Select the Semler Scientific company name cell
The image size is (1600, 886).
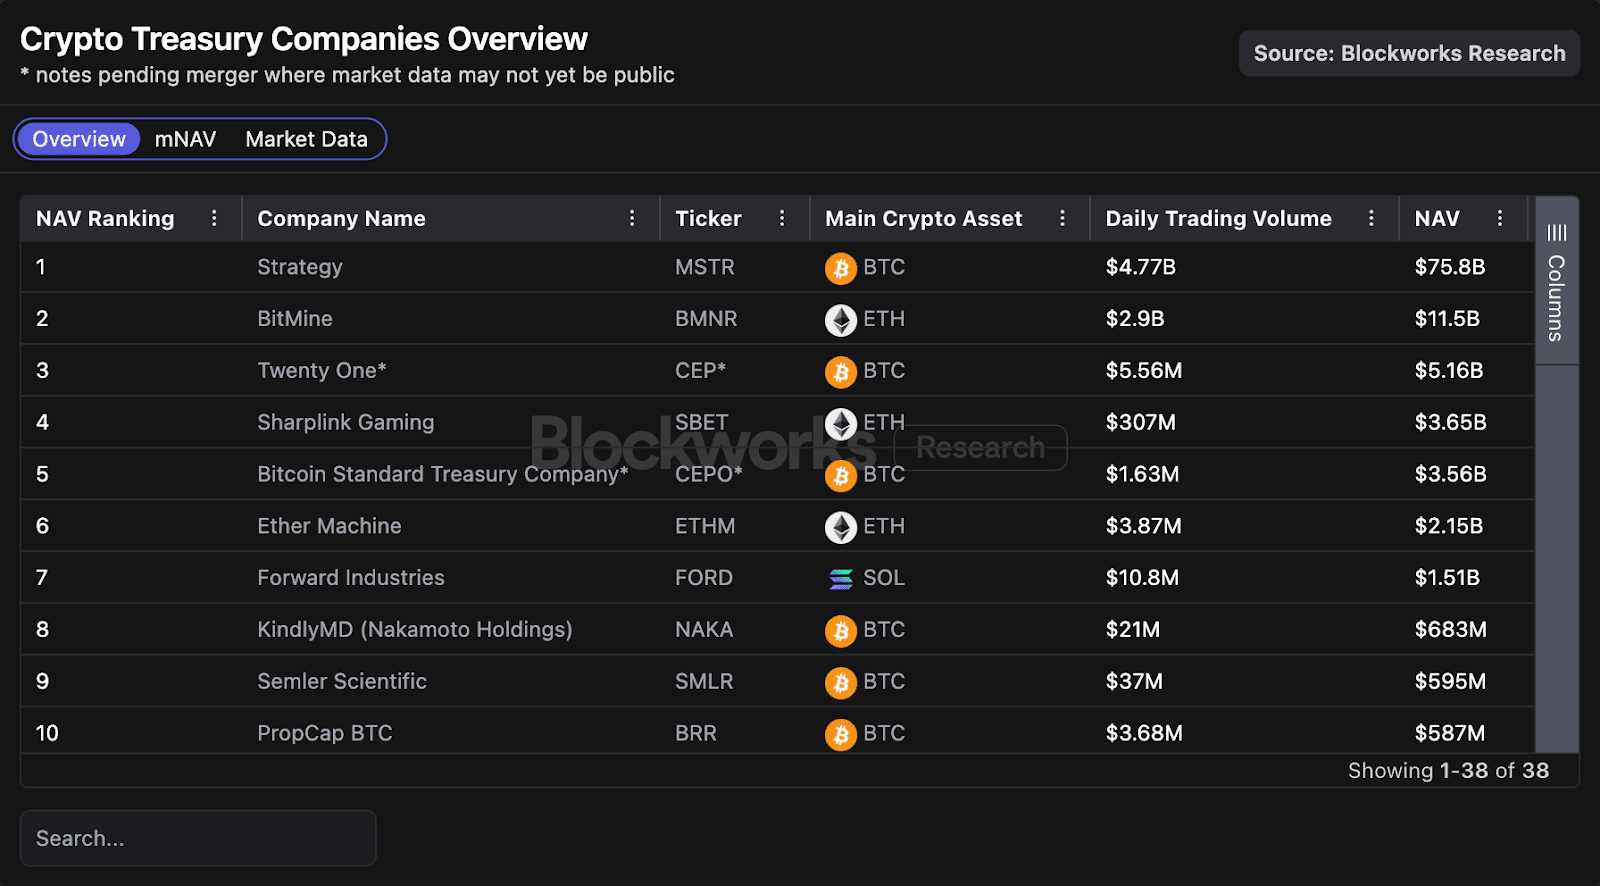pos(342,681)
